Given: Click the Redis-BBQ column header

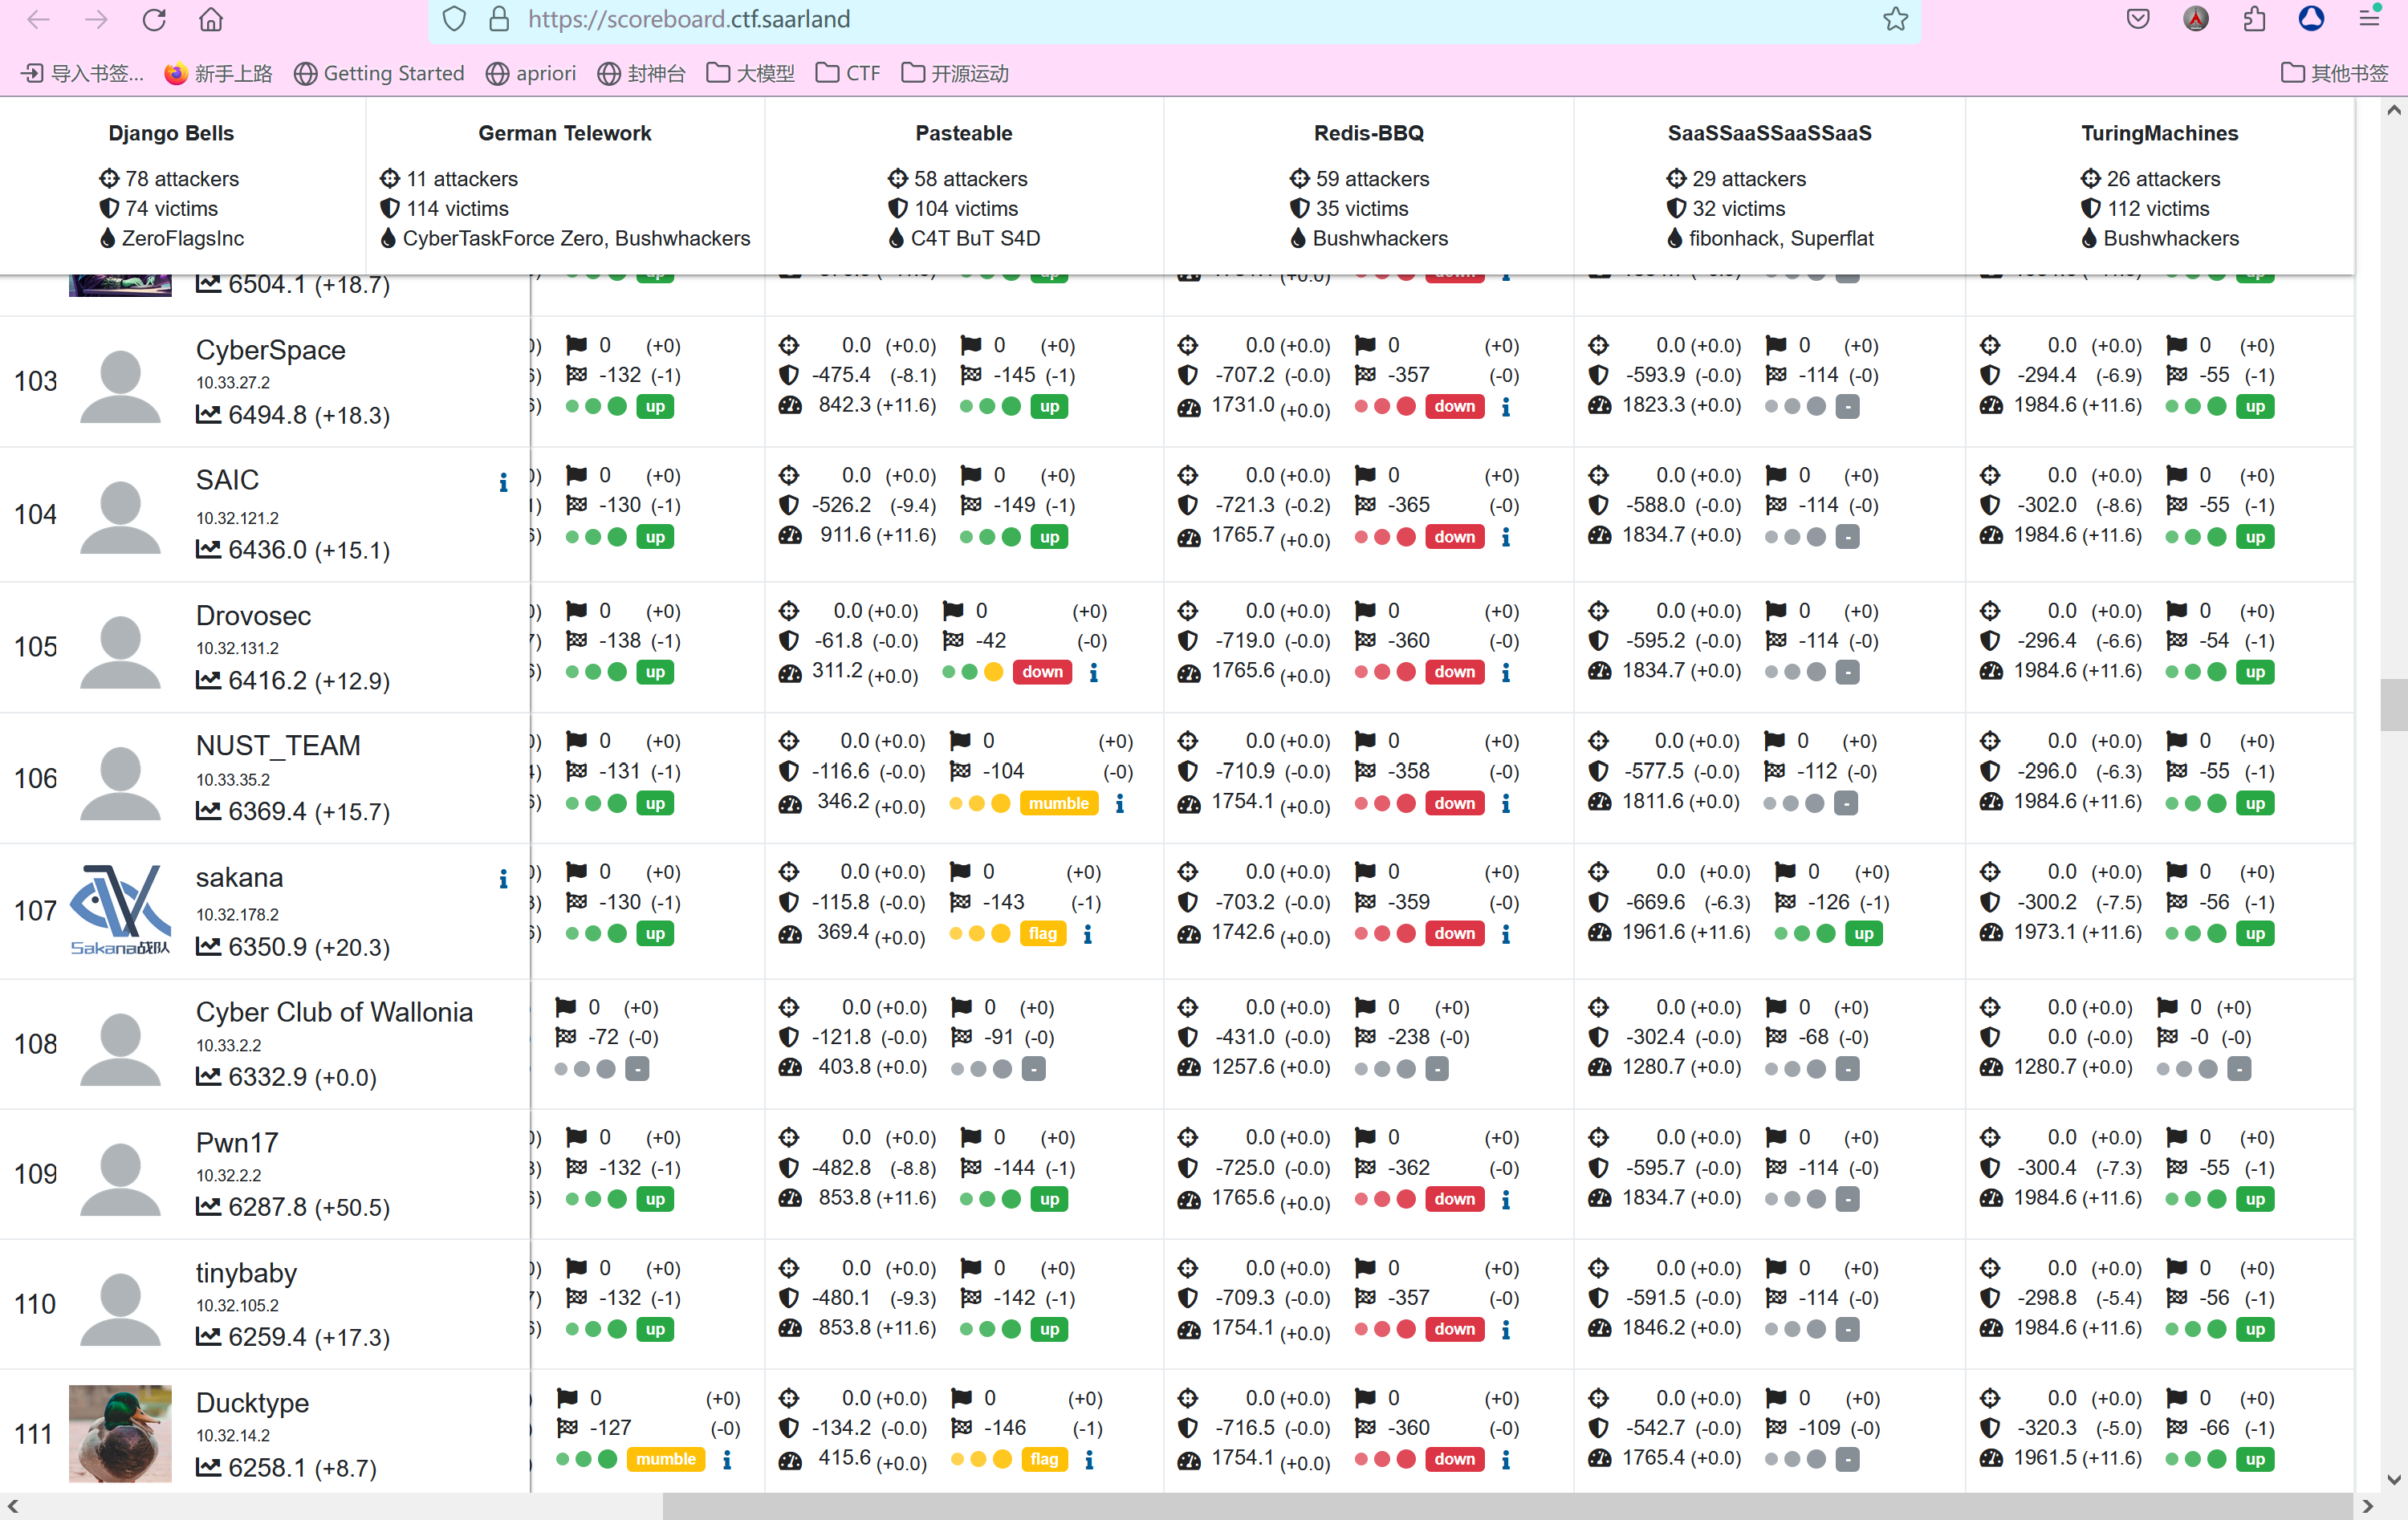Looking at the screenshot, I should [1368, 133].
